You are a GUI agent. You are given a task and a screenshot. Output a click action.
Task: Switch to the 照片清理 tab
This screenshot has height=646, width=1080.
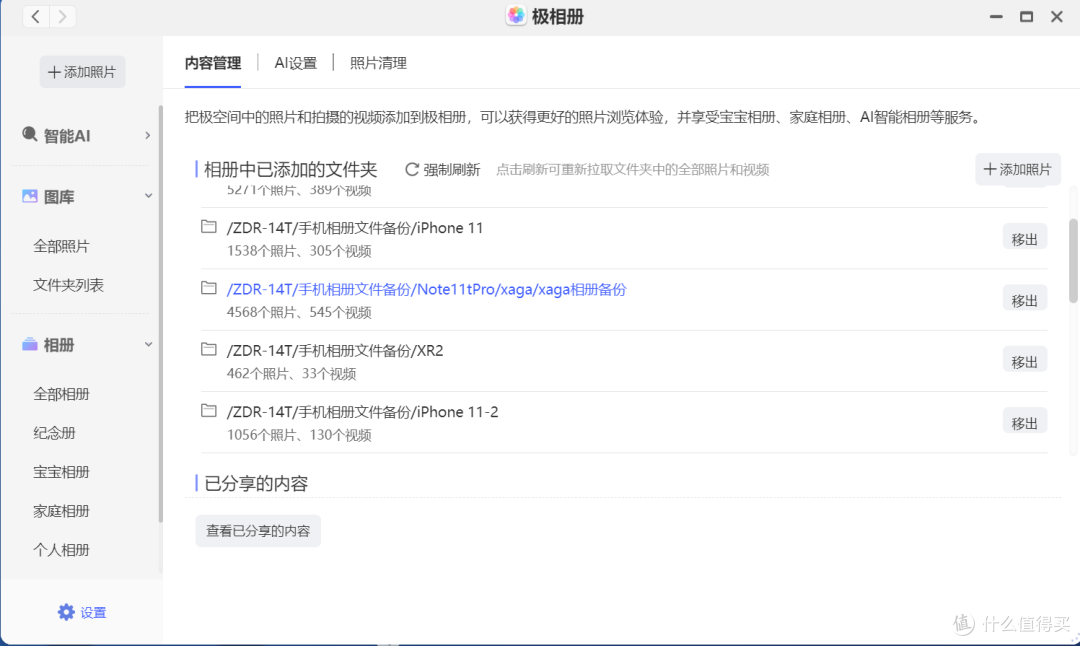click(x=378, y=63)
